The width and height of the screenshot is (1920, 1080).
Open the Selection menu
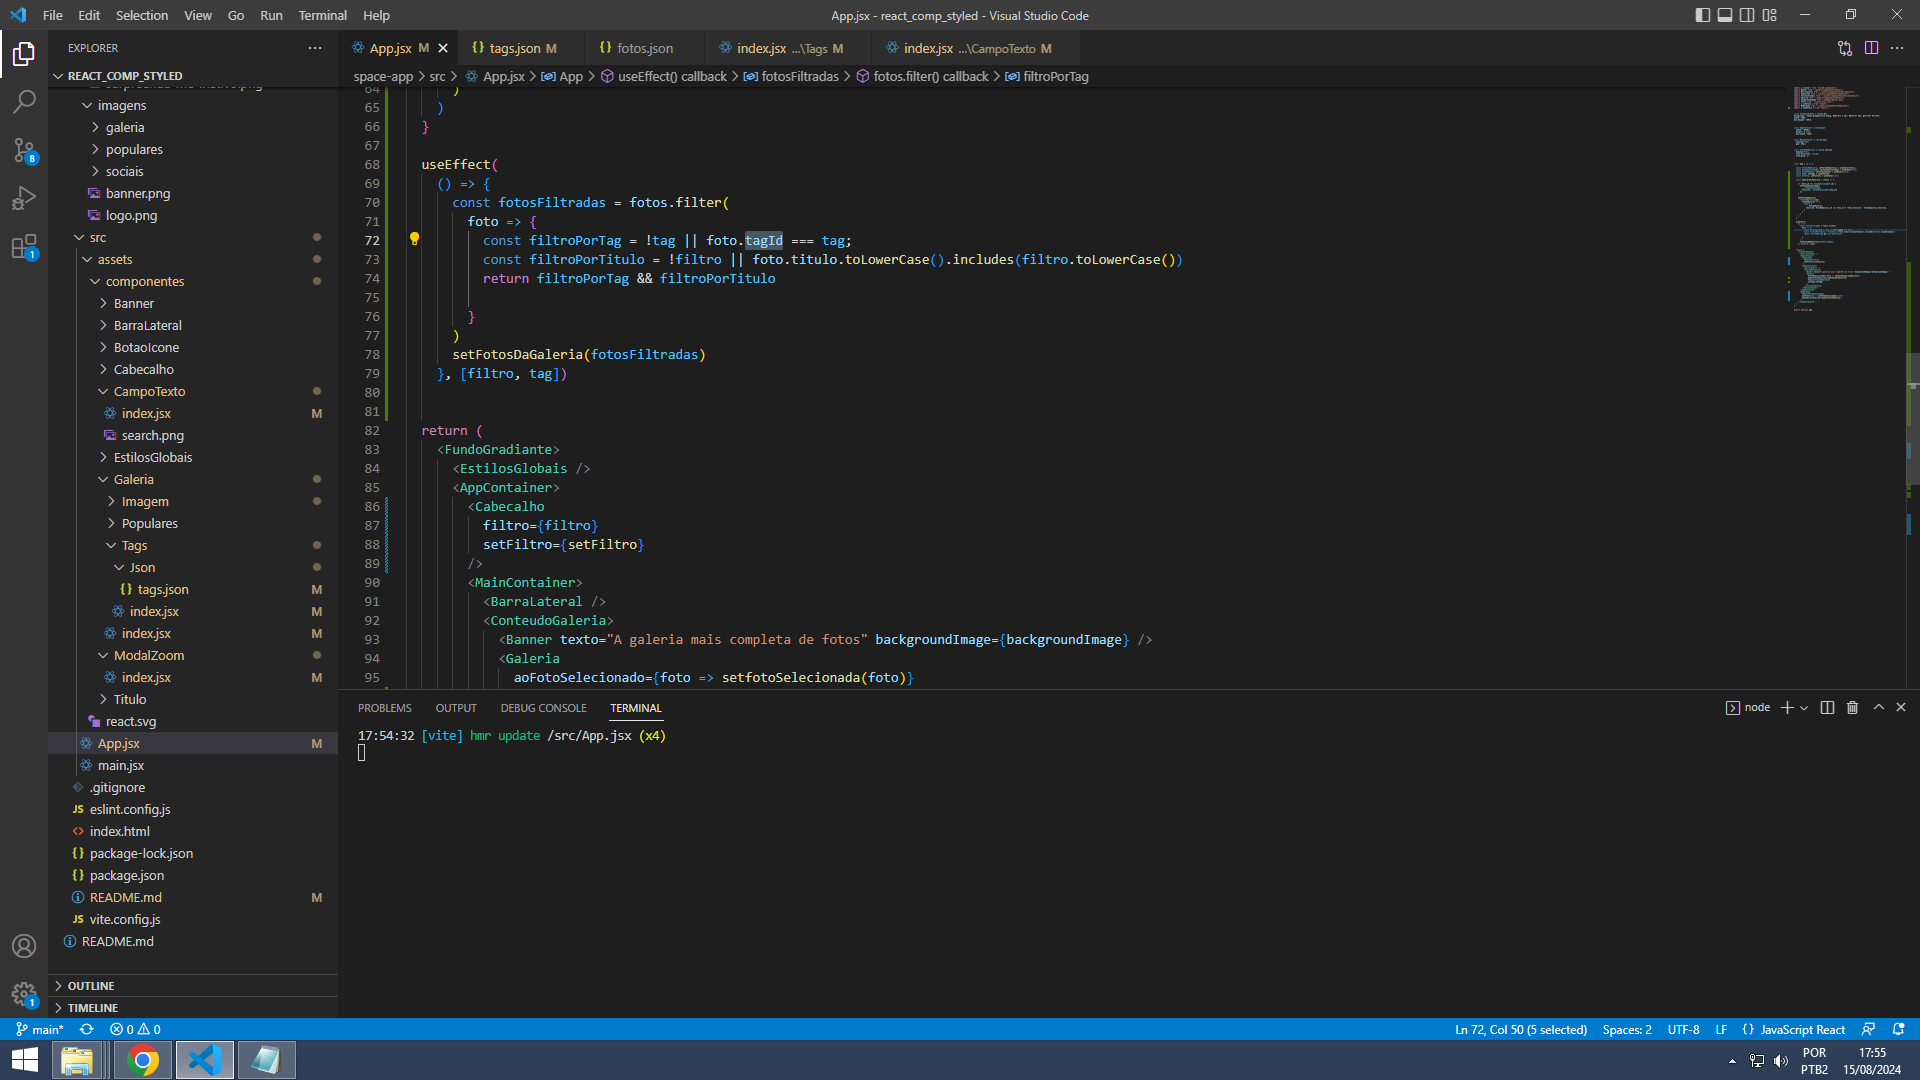(x=142, y=15)
